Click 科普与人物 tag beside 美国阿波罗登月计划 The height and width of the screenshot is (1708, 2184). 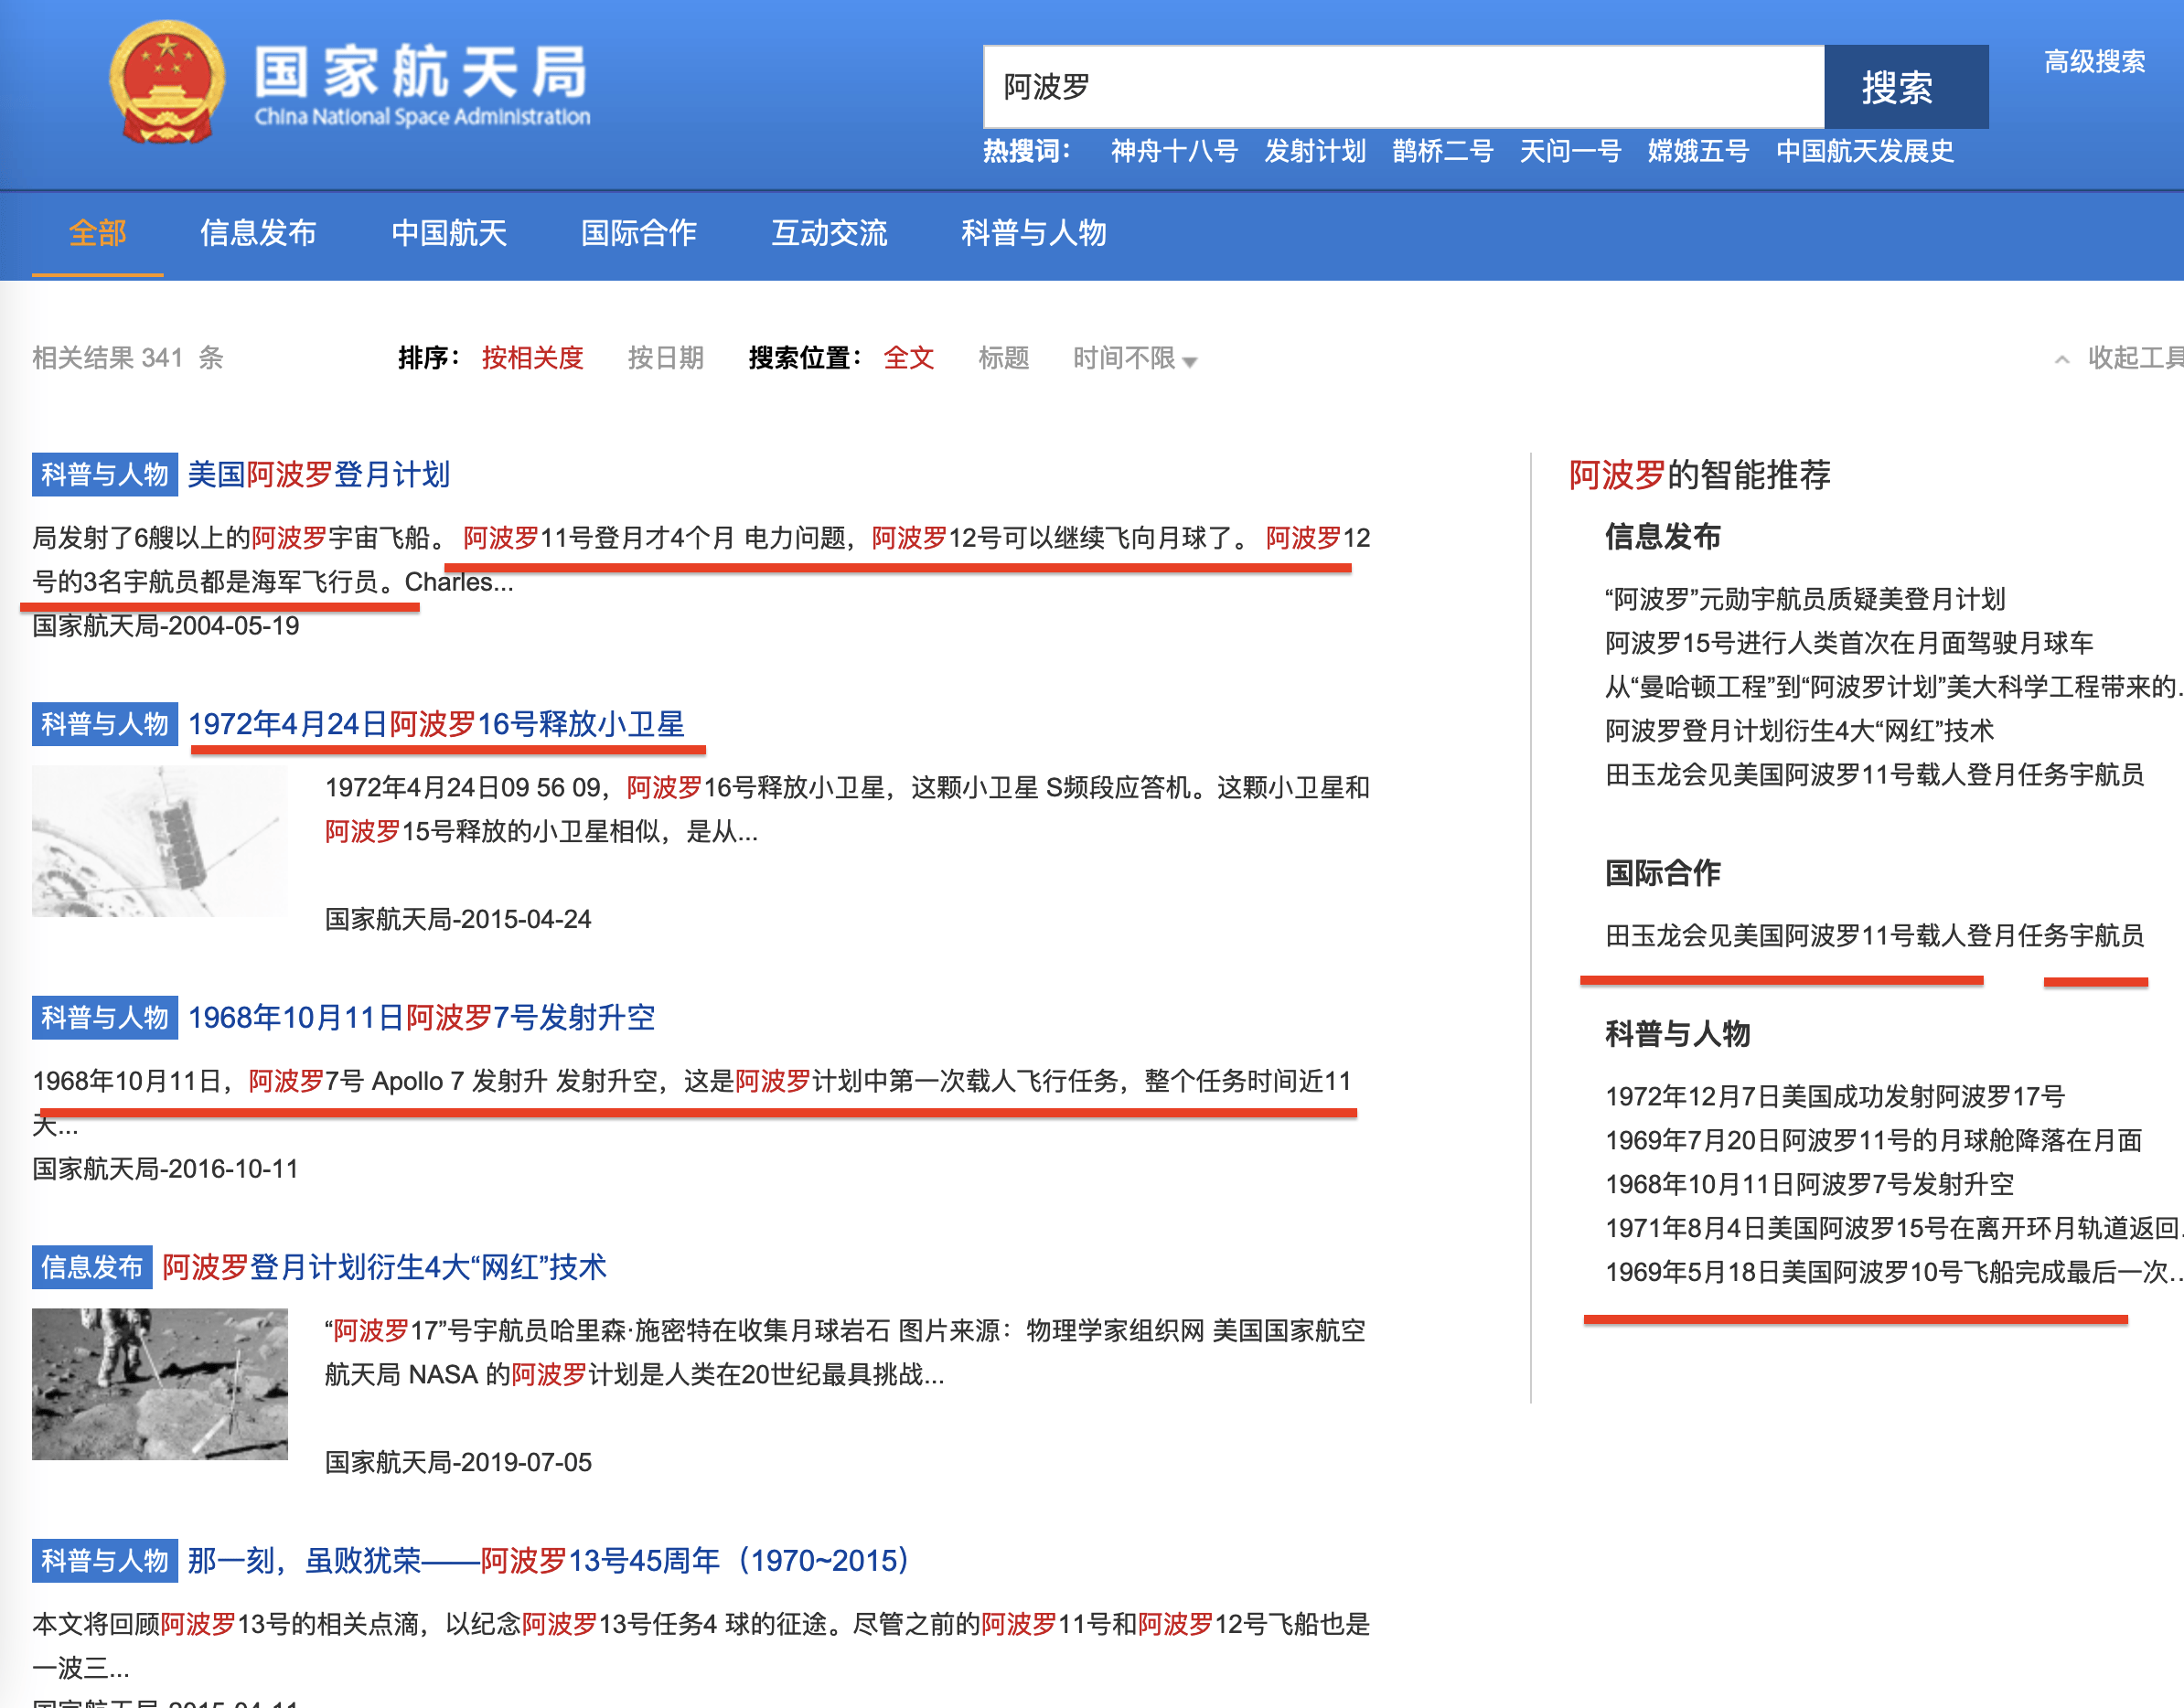[x=105, y=474]
